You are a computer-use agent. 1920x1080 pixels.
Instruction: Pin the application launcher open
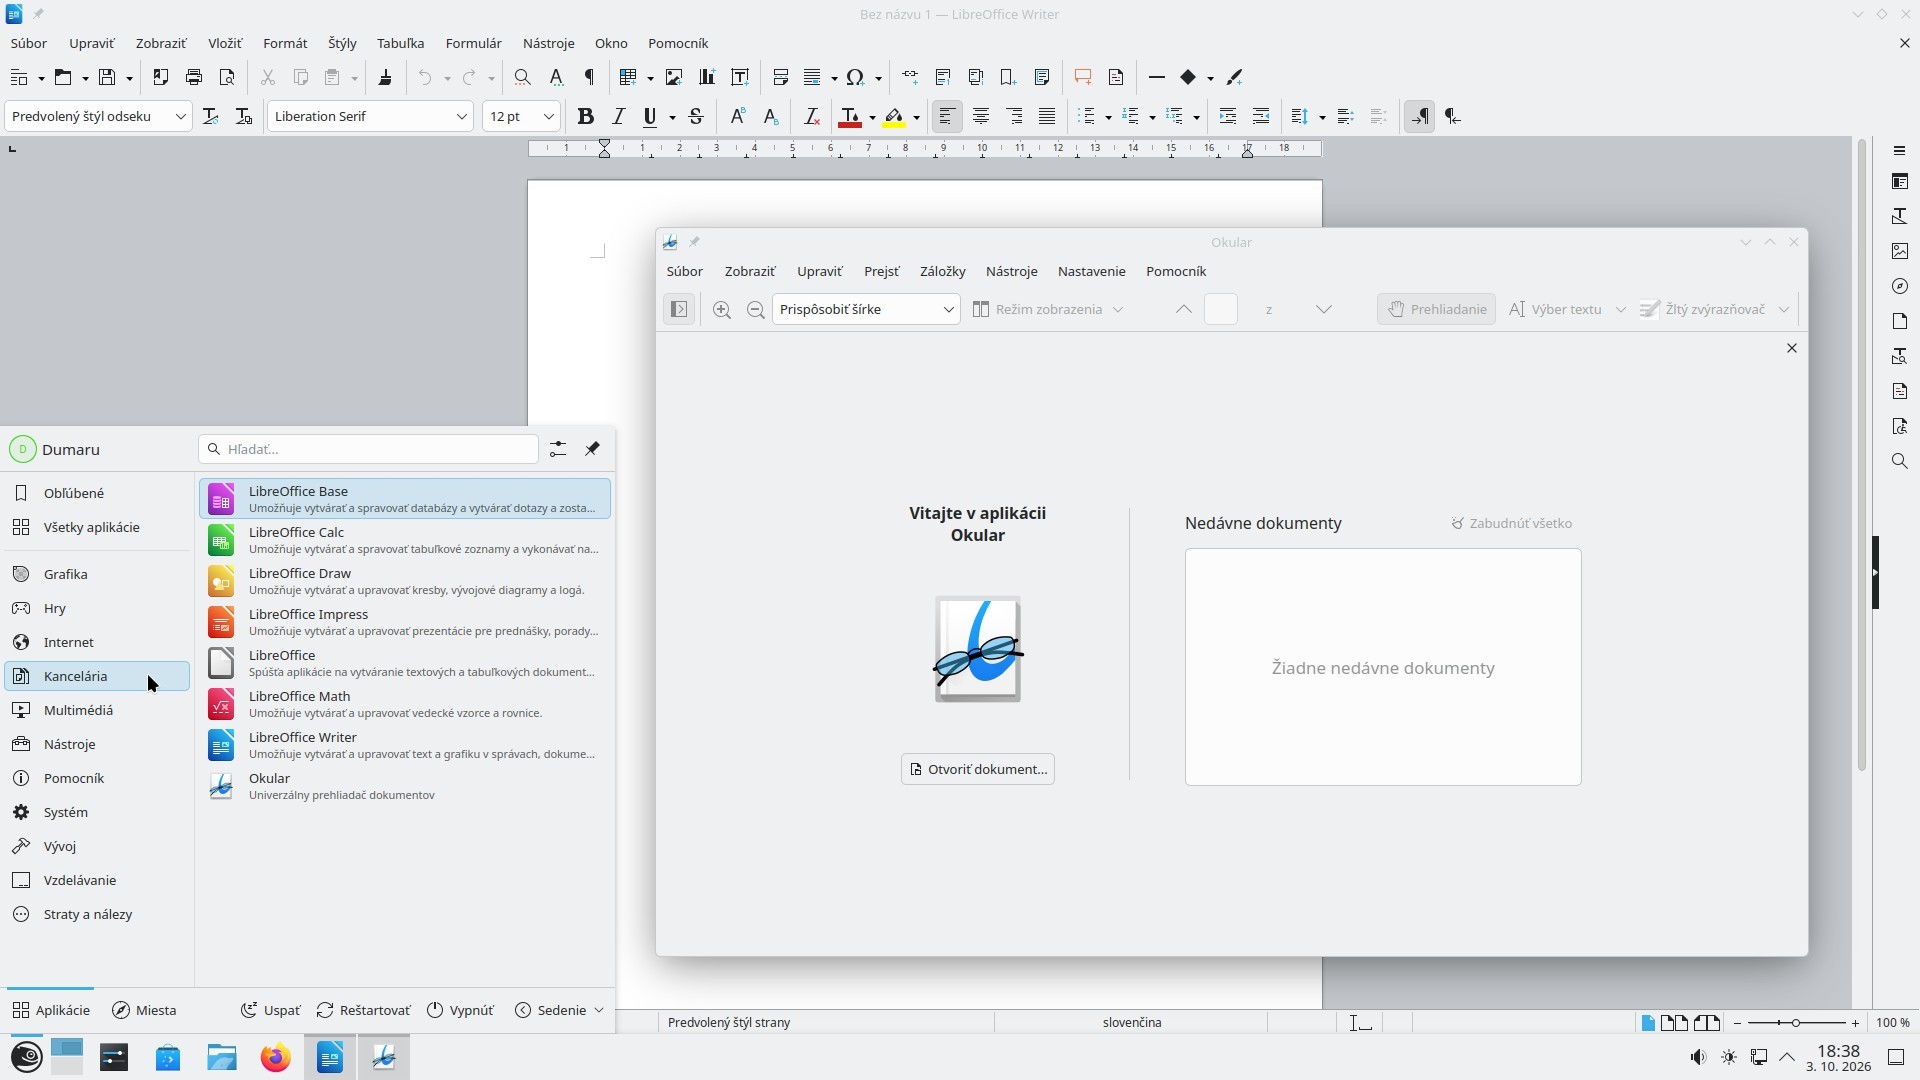[x=592, y=449]
